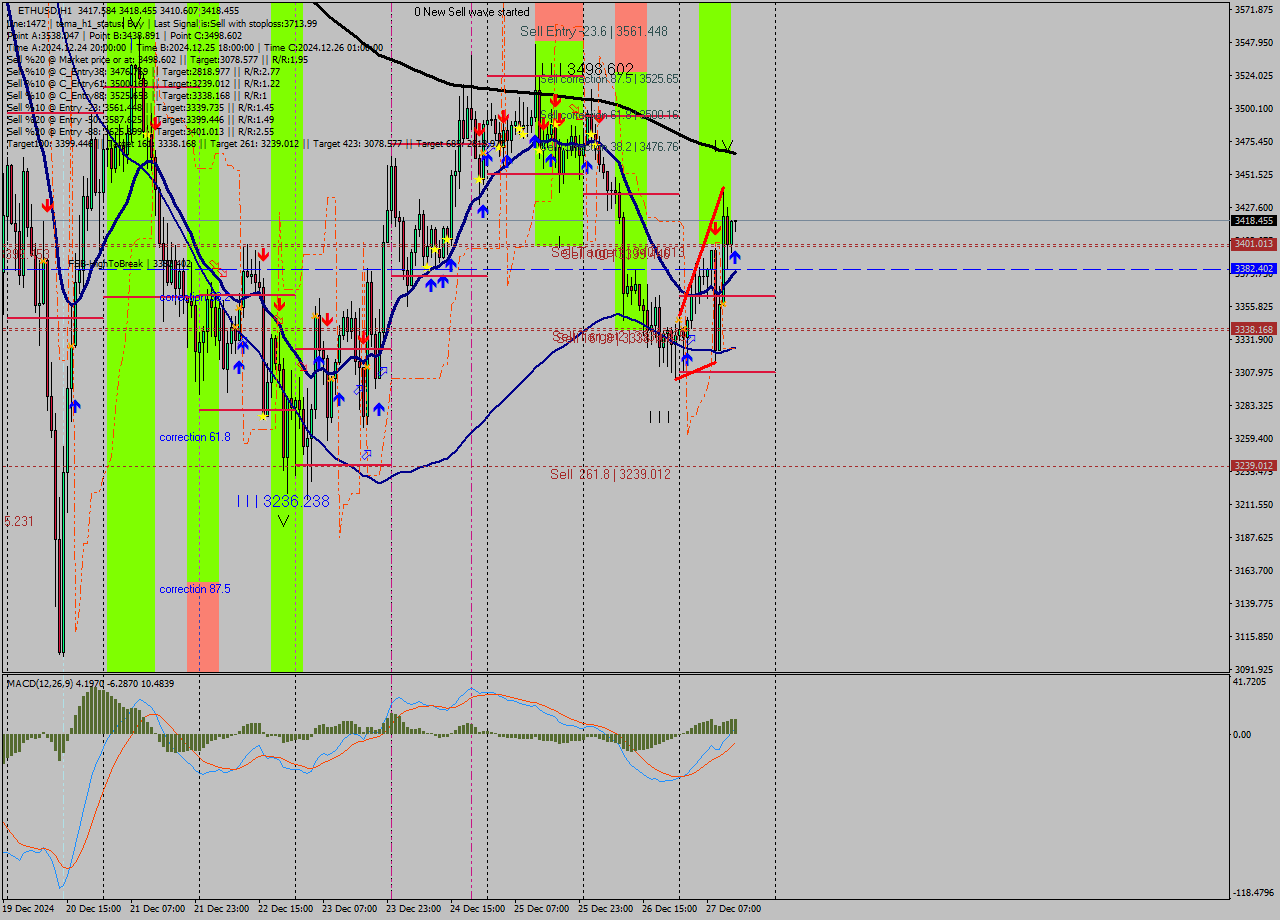The image size is (1280, 920).
Task: Click the '19 Dec 2024' date label
Action: click(28, 909)
